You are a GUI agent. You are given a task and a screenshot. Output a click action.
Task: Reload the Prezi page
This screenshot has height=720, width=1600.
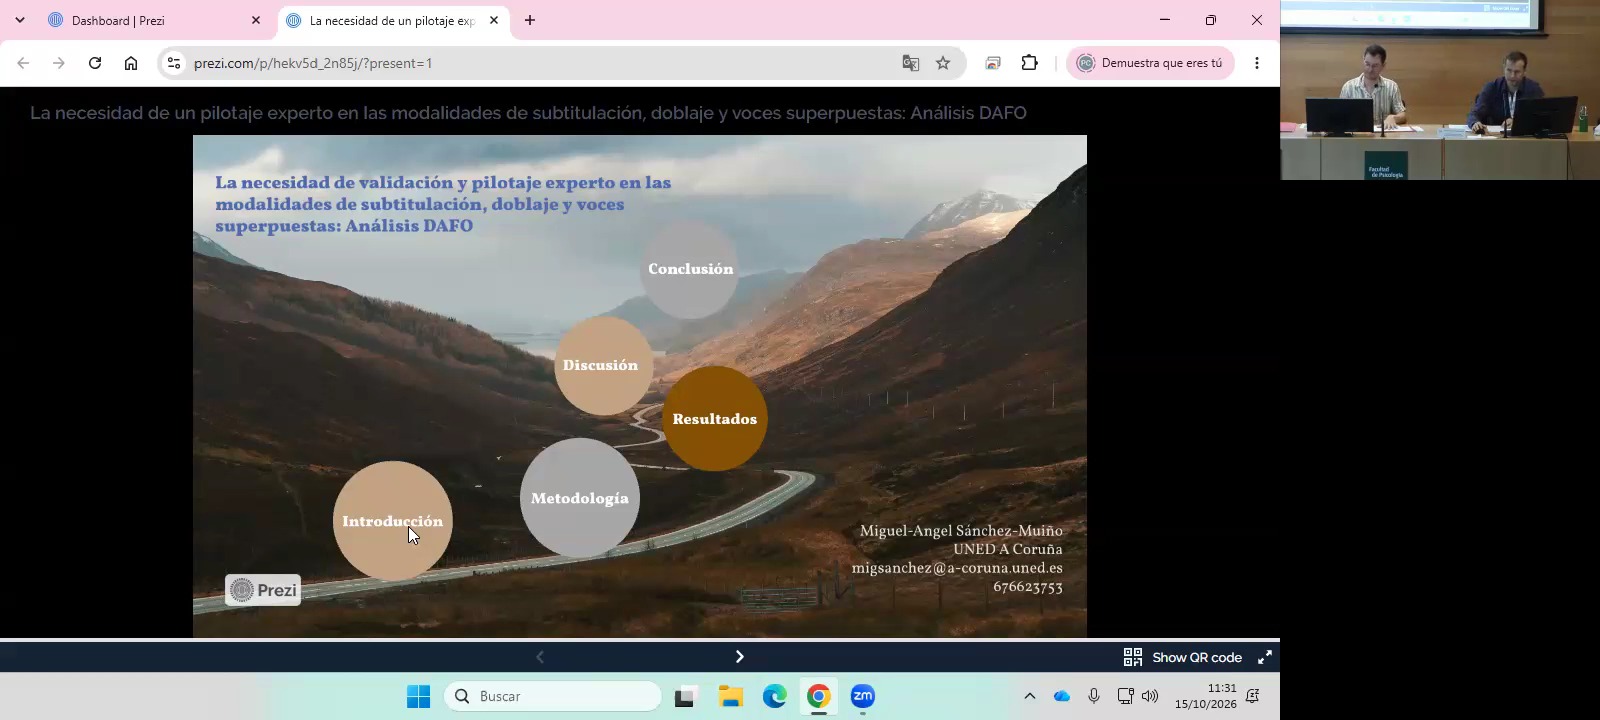(x=95, y=63)
